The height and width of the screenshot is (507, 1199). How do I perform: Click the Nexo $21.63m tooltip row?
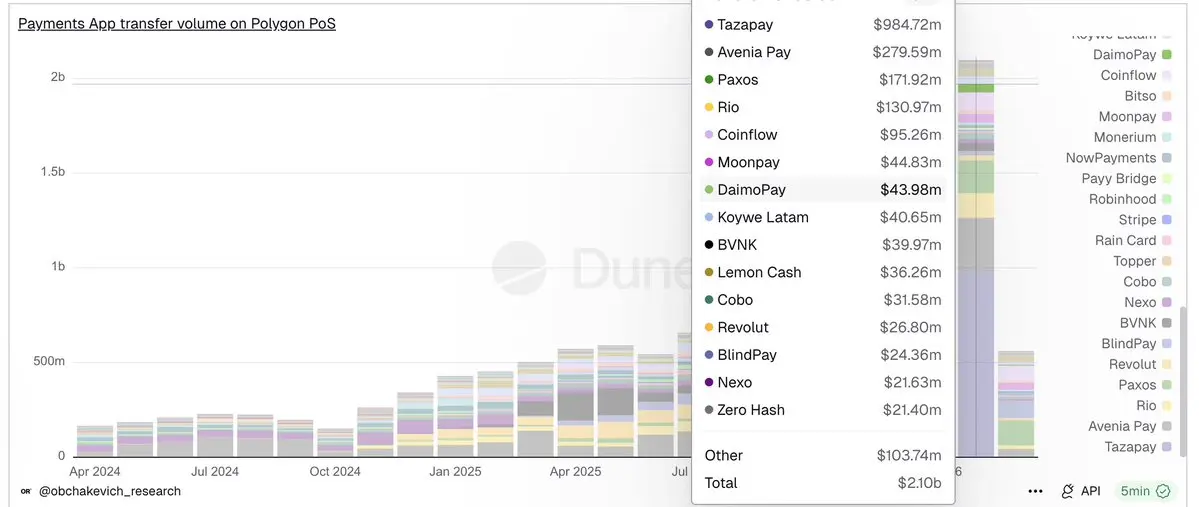pyautogui.click(x=823, y=383)
